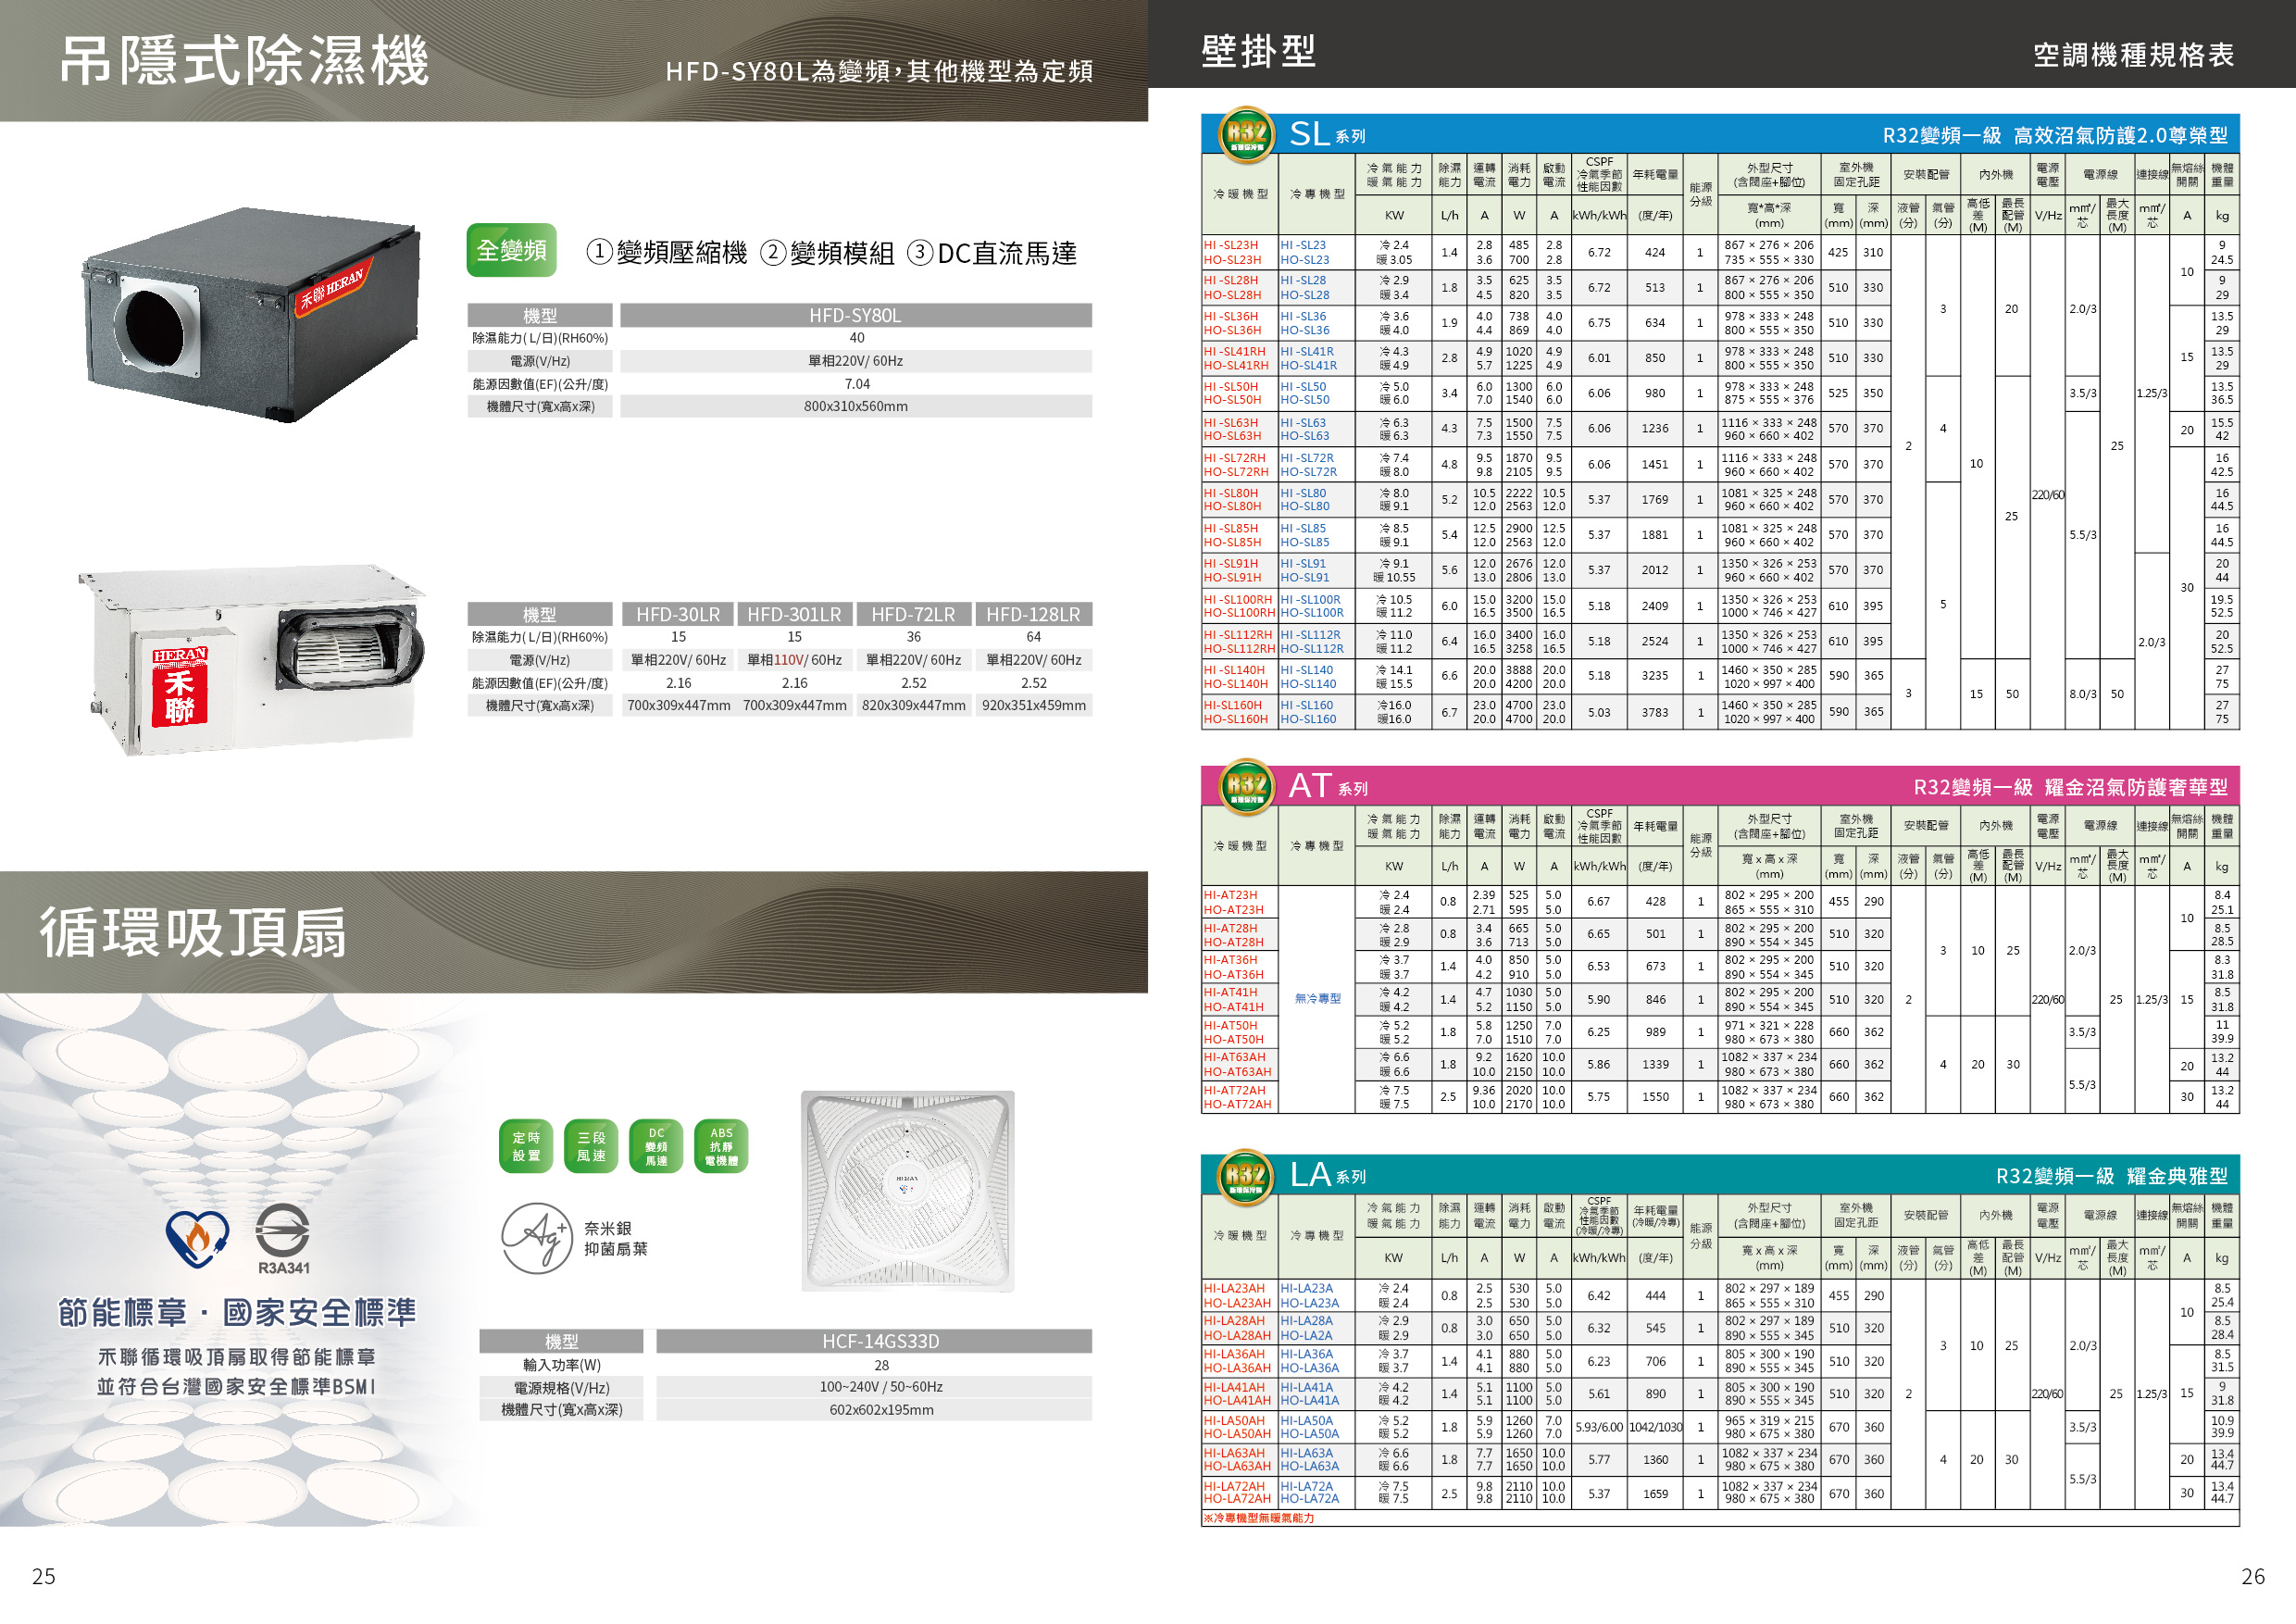Screen dimensions: 2296x1624
Task: Click the HO-SL160H model cell
Action: click(x=1236, y=719)
